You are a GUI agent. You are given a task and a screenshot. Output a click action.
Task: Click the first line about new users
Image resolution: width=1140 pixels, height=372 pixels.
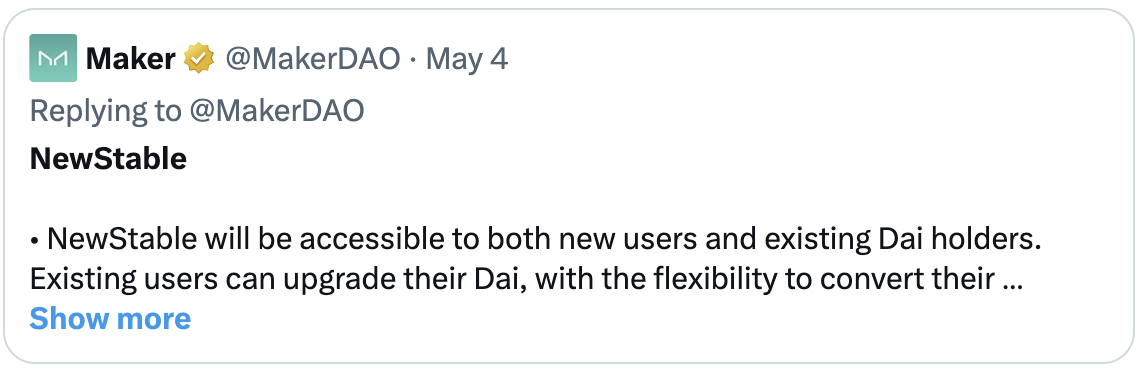pos(535,240)
